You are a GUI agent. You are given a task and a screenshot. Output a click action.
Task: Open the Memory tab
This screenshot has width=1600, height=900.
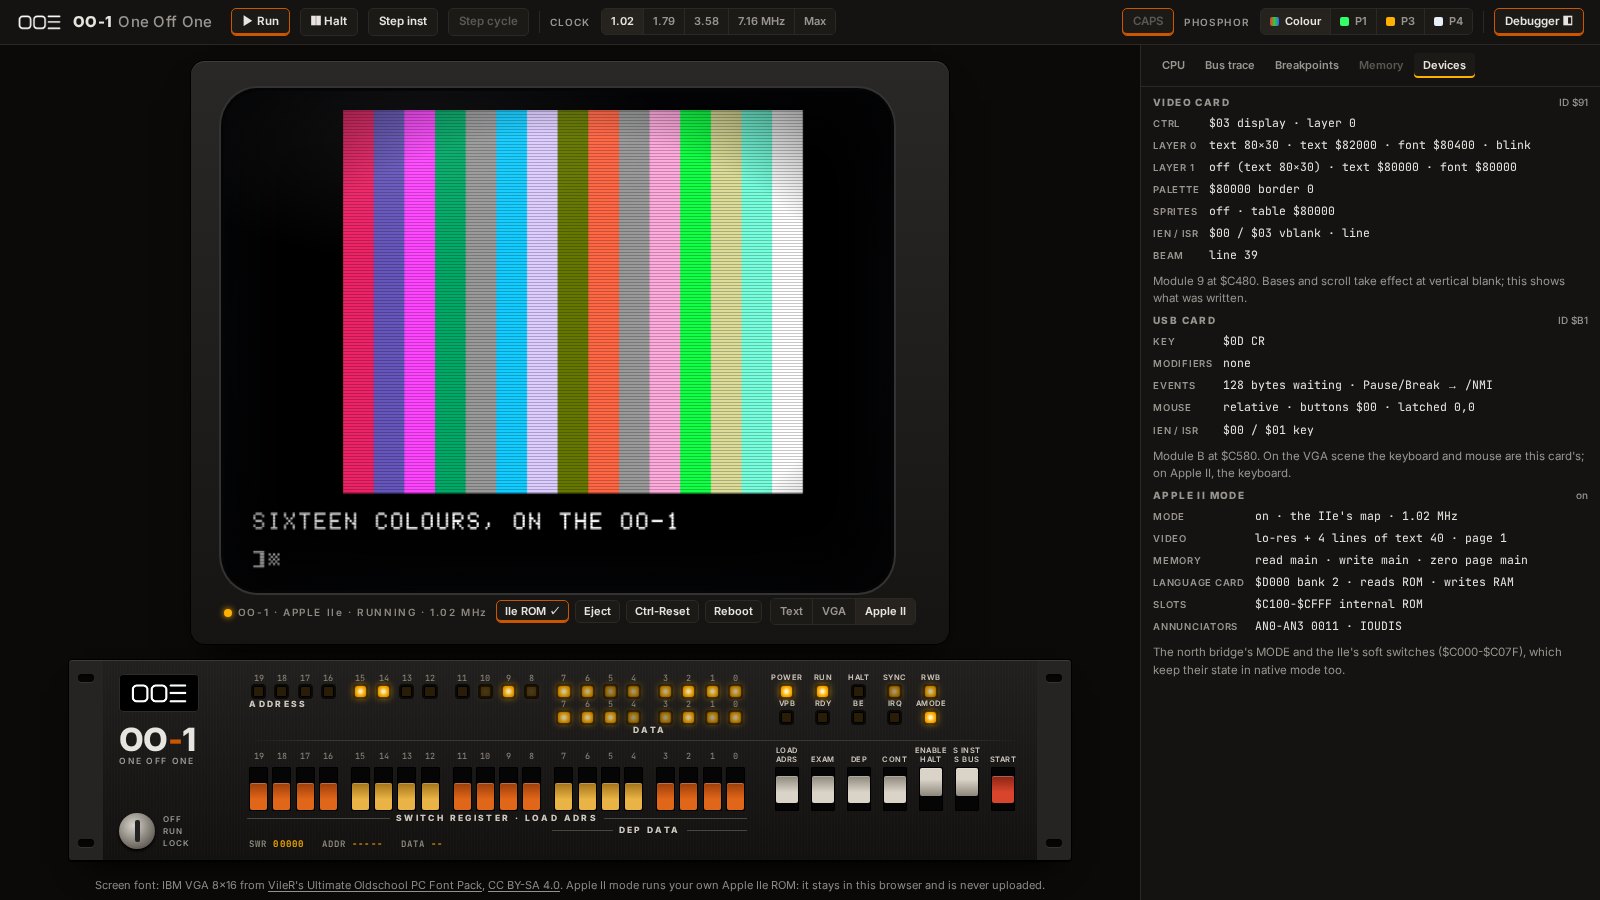pos(1380,65)
